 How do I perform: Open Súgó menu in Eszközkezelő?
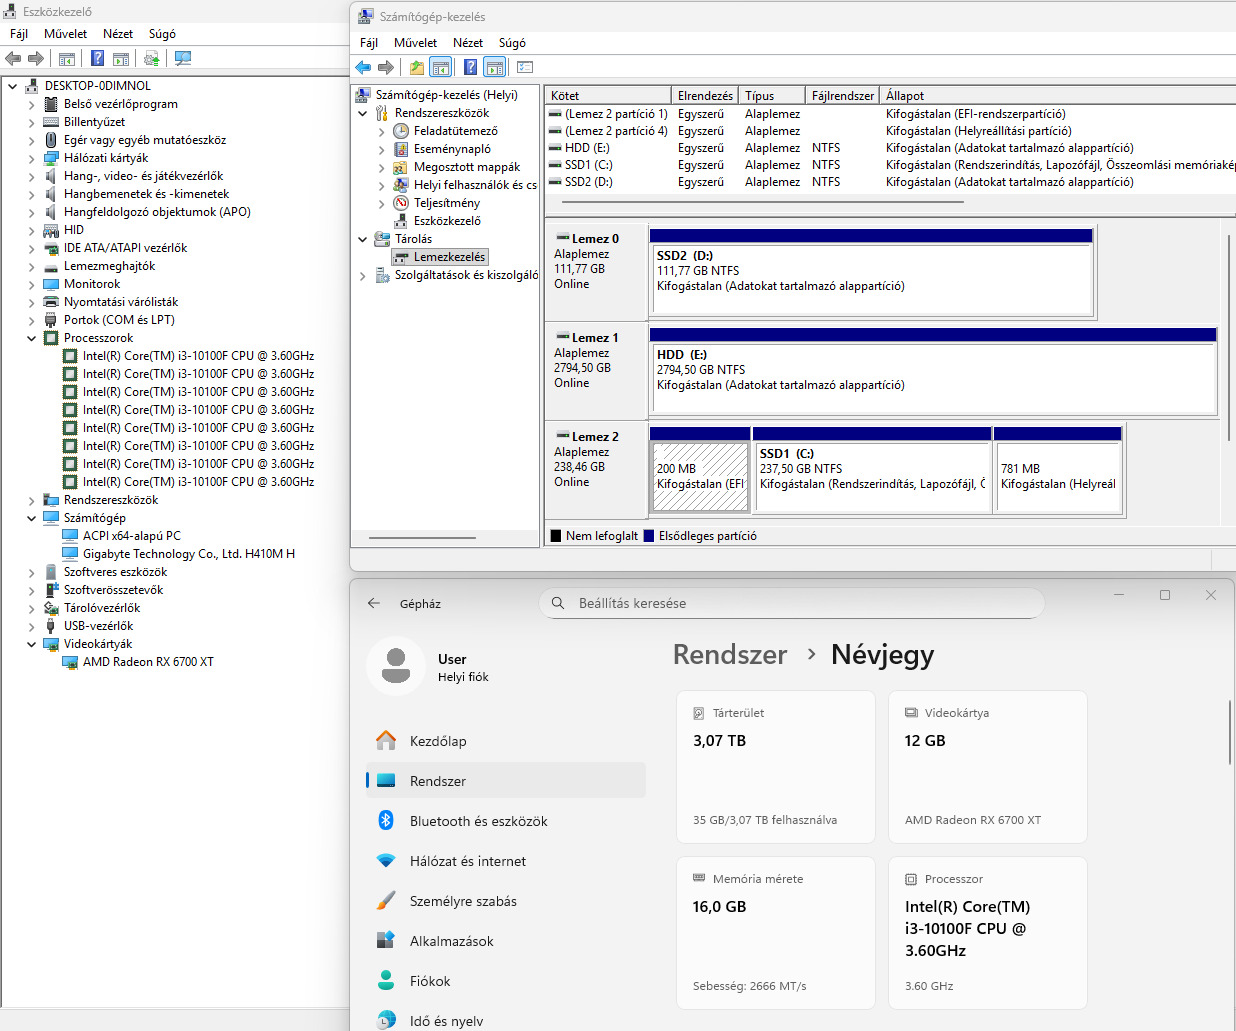point(162,33)
